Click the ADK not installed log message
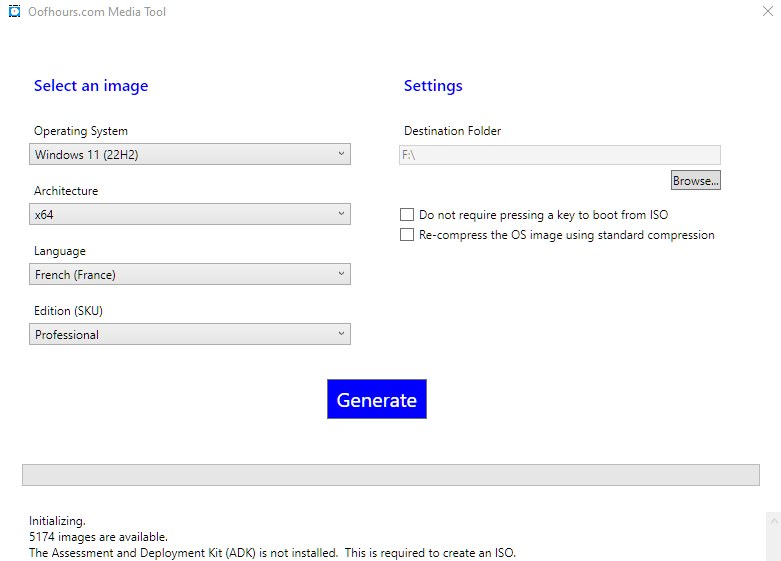 [x=272, y=553]
